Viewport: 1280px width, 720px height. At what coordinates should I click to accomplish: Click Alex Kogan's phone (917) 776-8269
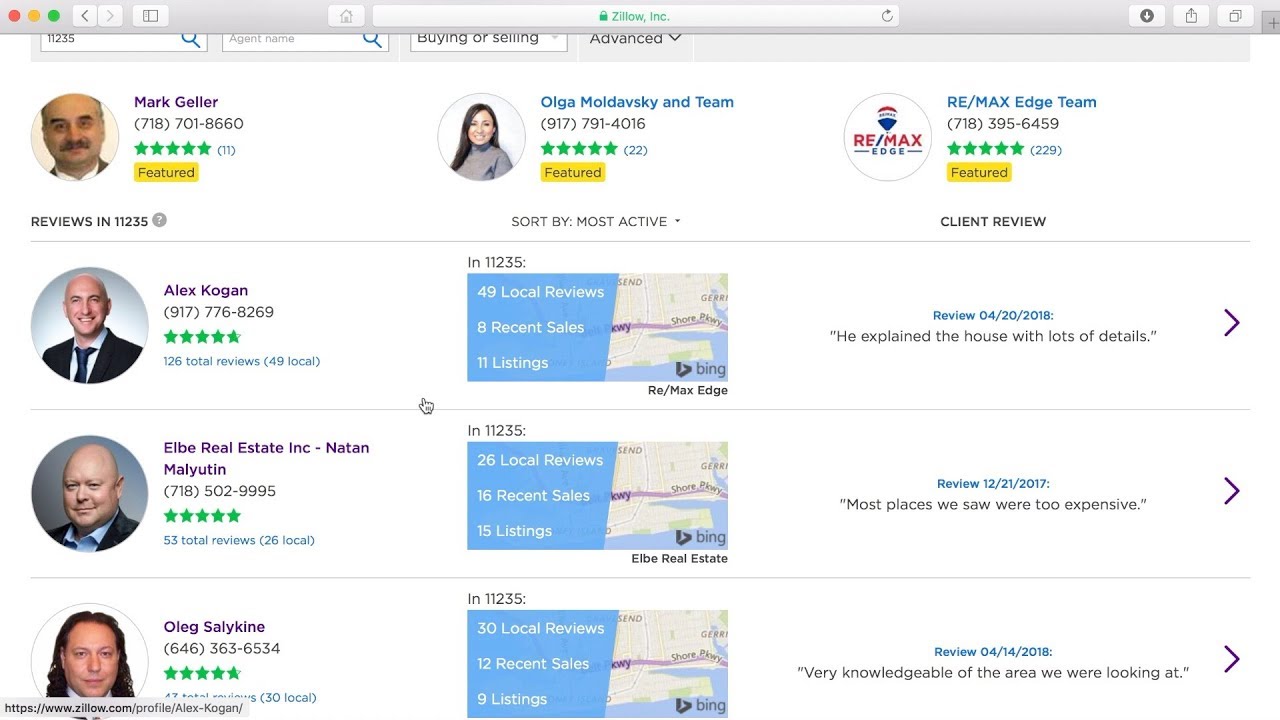(x=219, y=312)
